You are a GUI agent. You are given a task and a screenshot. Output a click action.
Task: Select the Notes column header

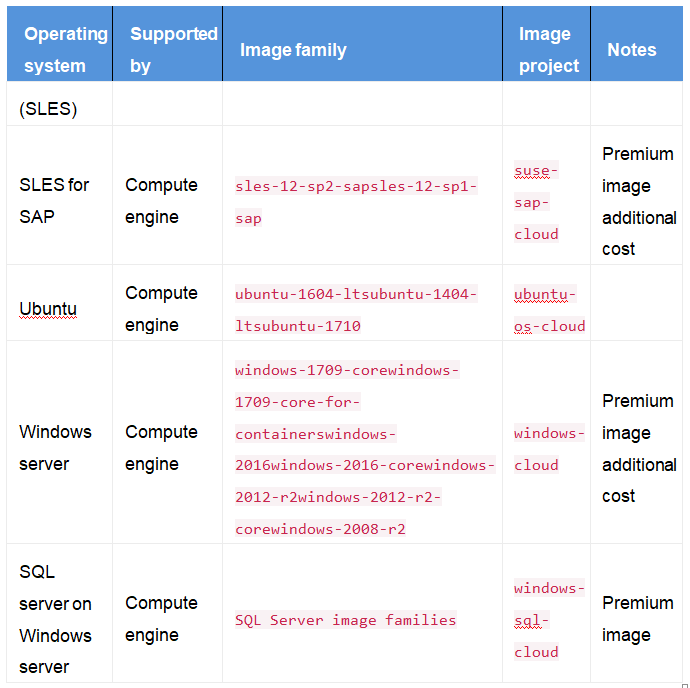(x=631, y=49)
